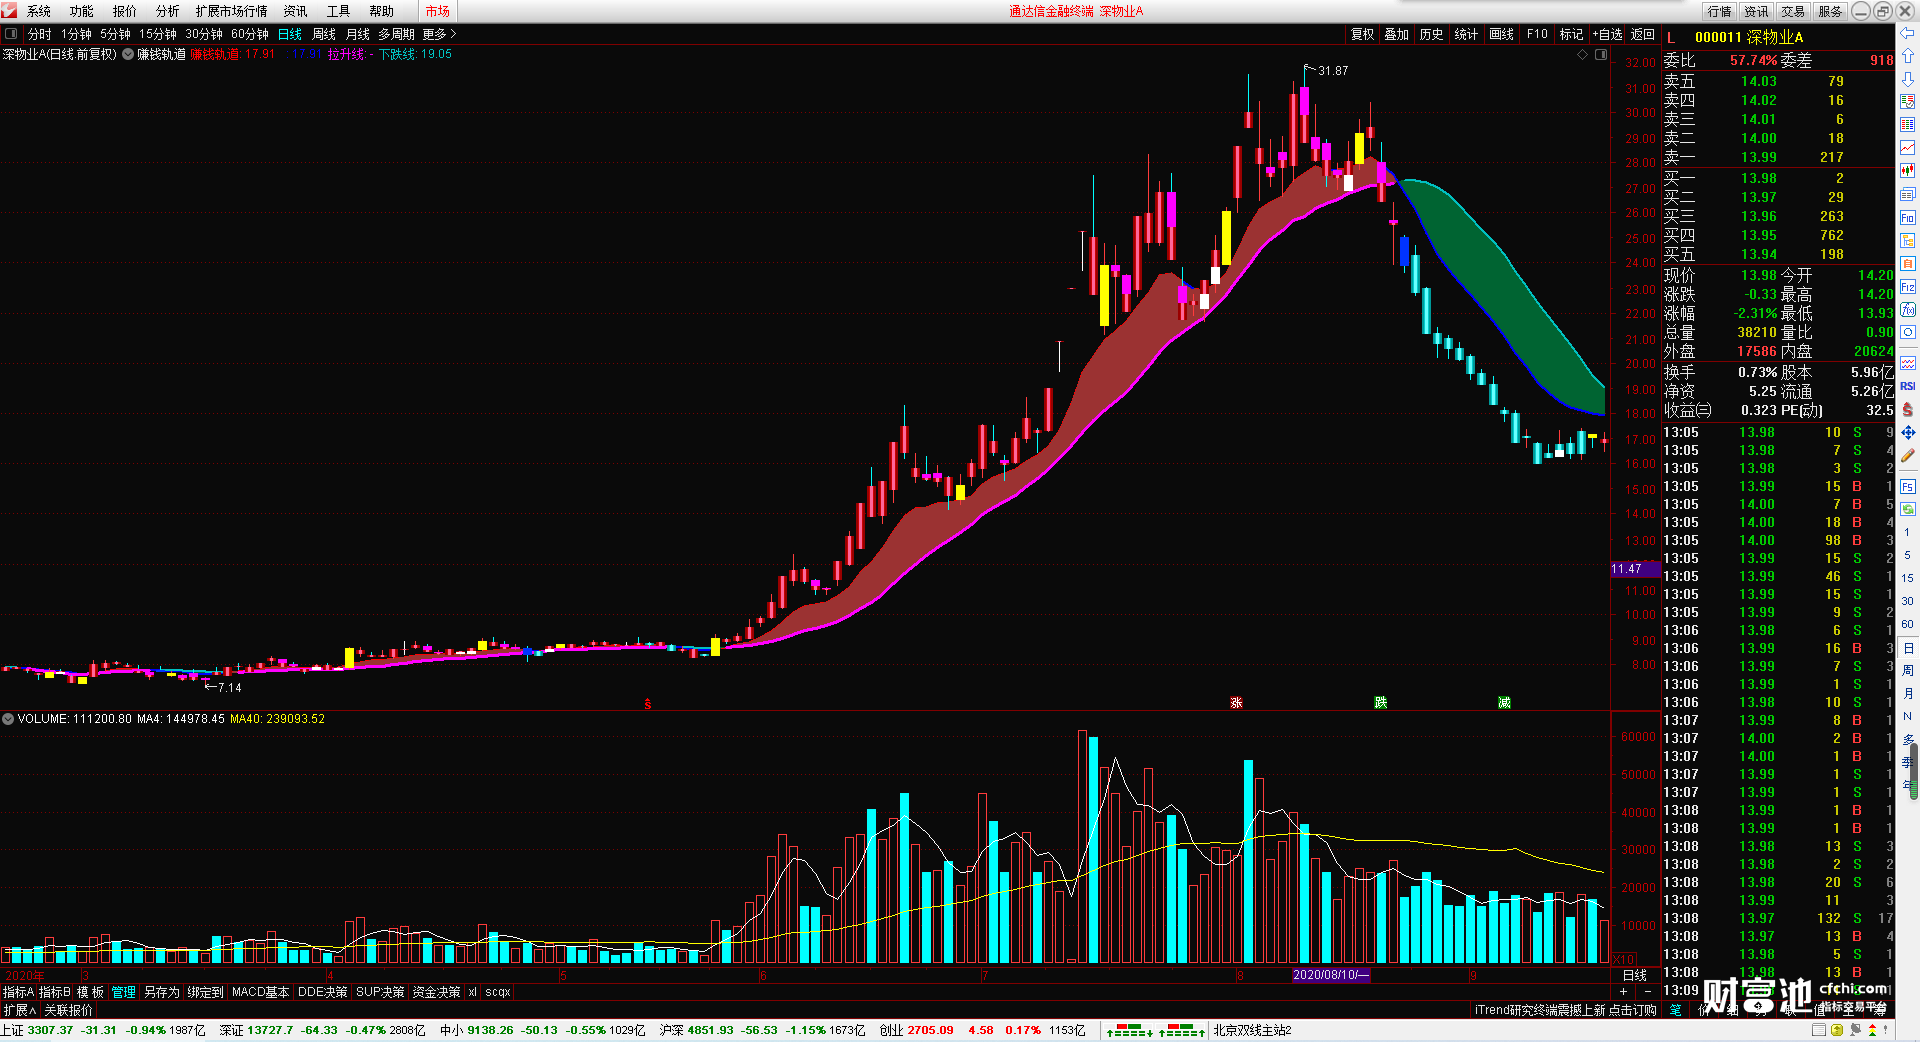Open the 画线 drawing tools option
This screenshot has width=1920, height=1042.
pyautogui.click(x=1501, y=34)
